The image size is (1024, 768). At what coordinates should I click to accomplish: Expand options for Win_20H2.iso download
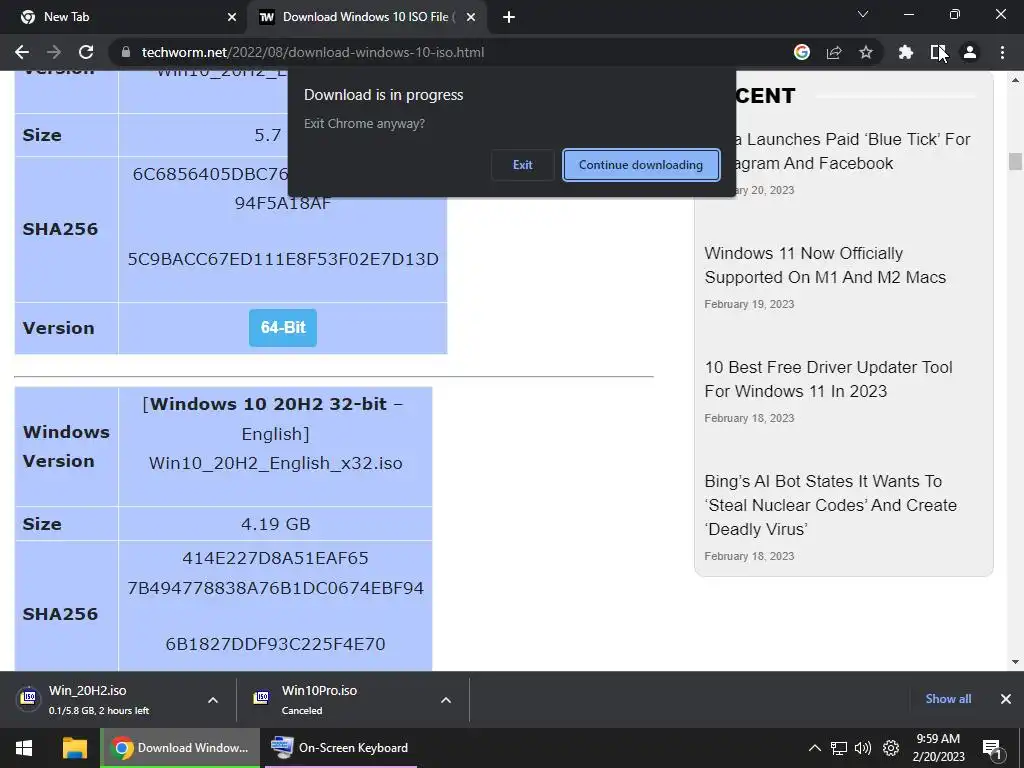tap(213, 700)
